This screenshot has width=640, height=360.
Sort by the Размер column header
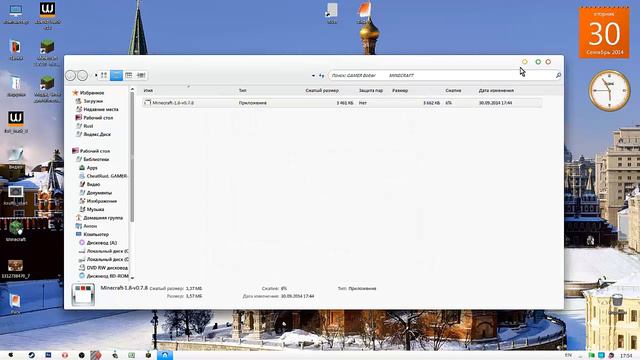400,91
